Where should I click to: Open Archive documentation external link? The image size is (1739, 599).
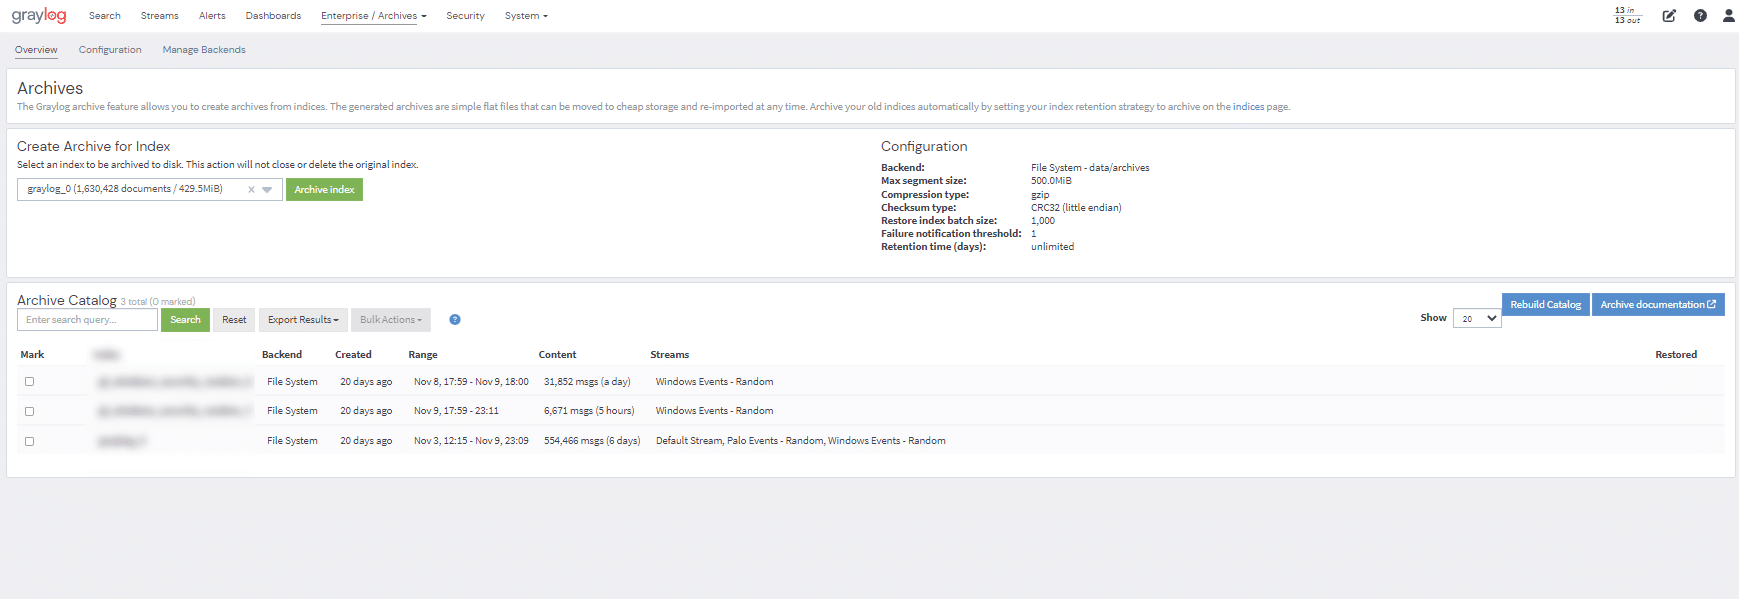[x=1657, y=305]
